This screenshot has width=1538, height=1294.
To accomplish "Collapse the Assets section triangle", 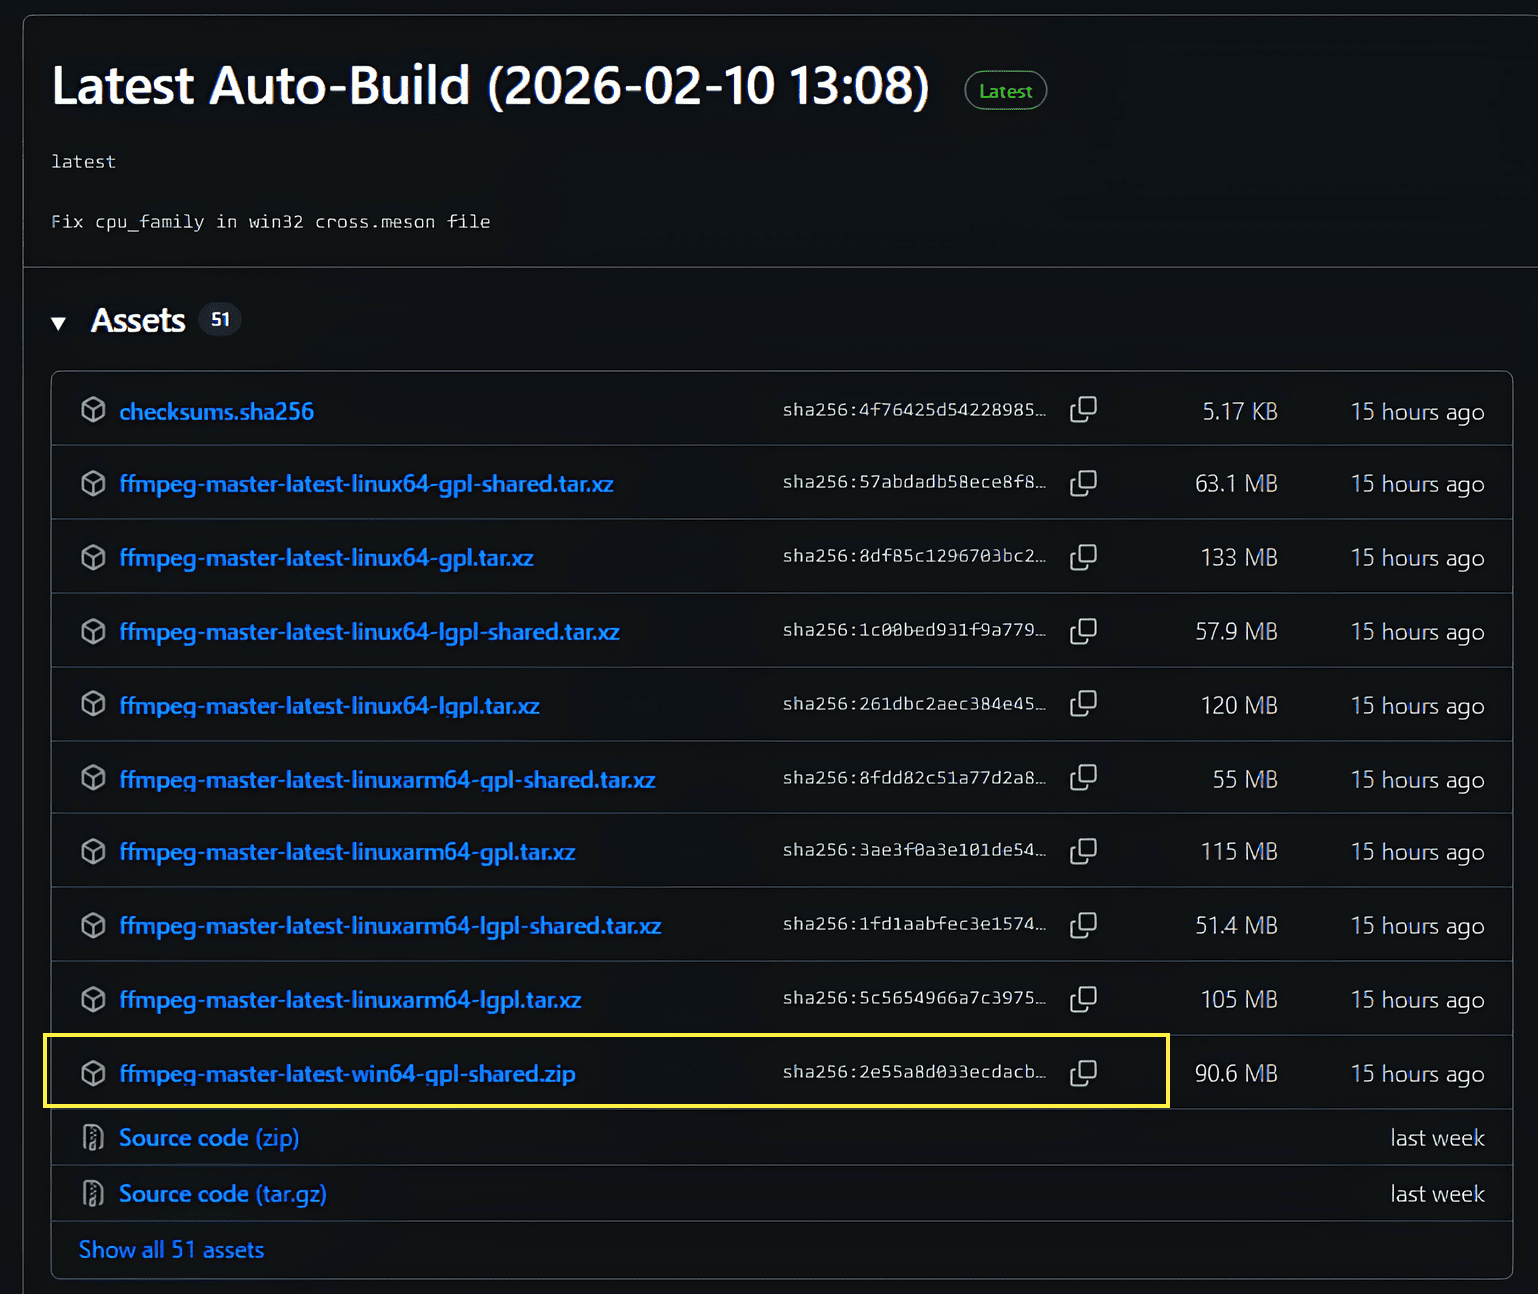I will coord(59,323).
